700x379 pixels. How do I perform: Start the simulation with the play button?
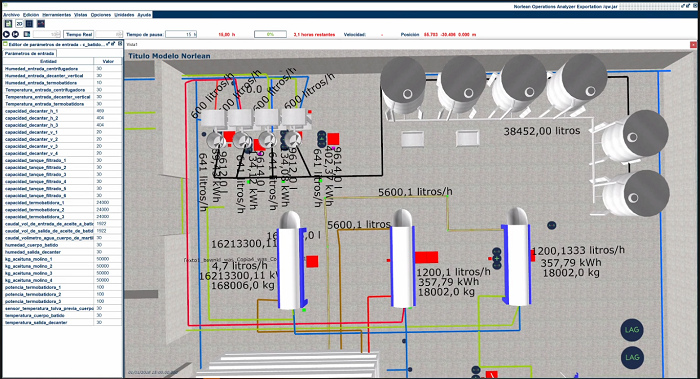click(x=6, y=34)
